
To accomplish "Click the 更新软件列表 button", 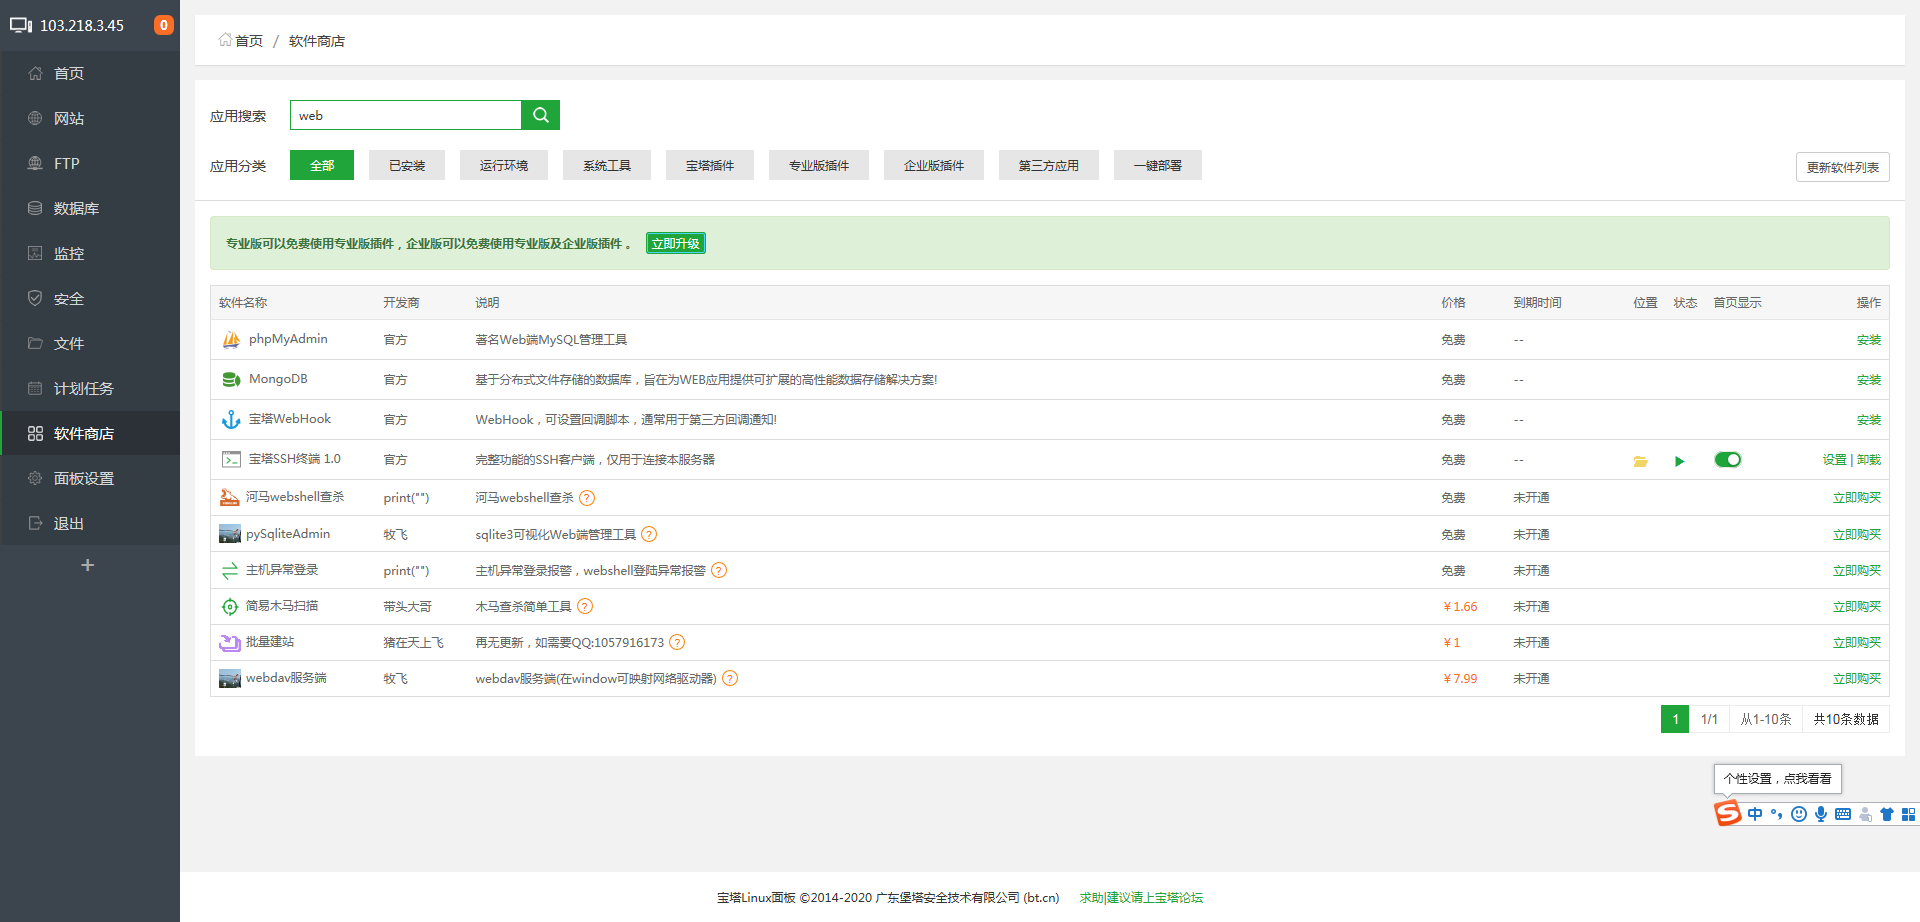I will 1843,167.
